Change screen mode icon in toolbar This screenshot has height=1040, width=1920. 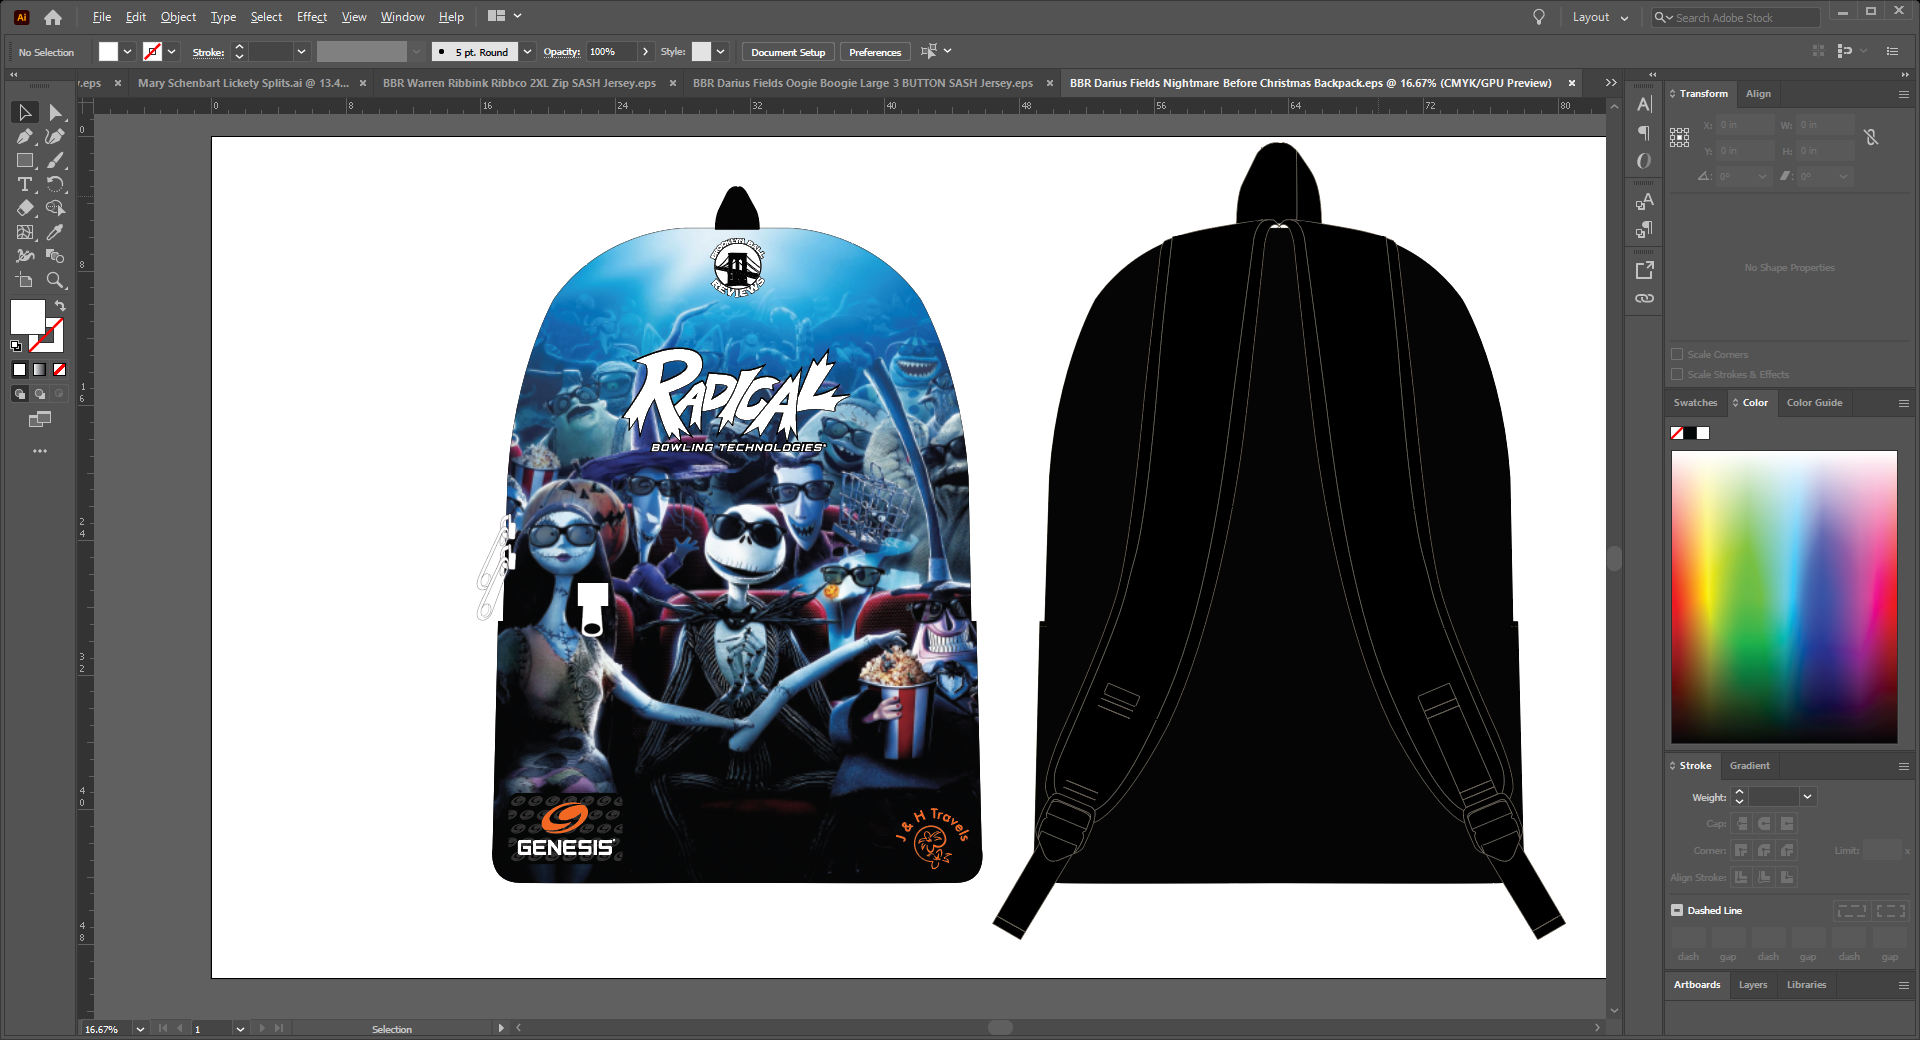point(40,420)
